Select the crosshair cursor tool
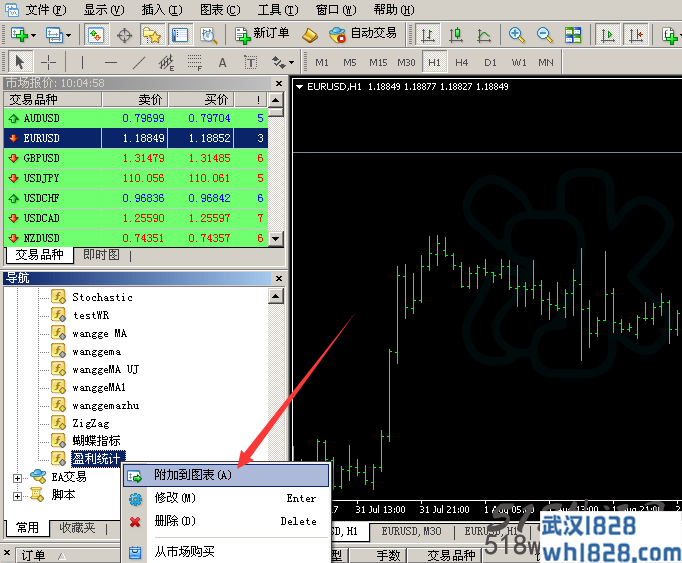This screenshot has height=563, width=682. [x=48, y=62]
